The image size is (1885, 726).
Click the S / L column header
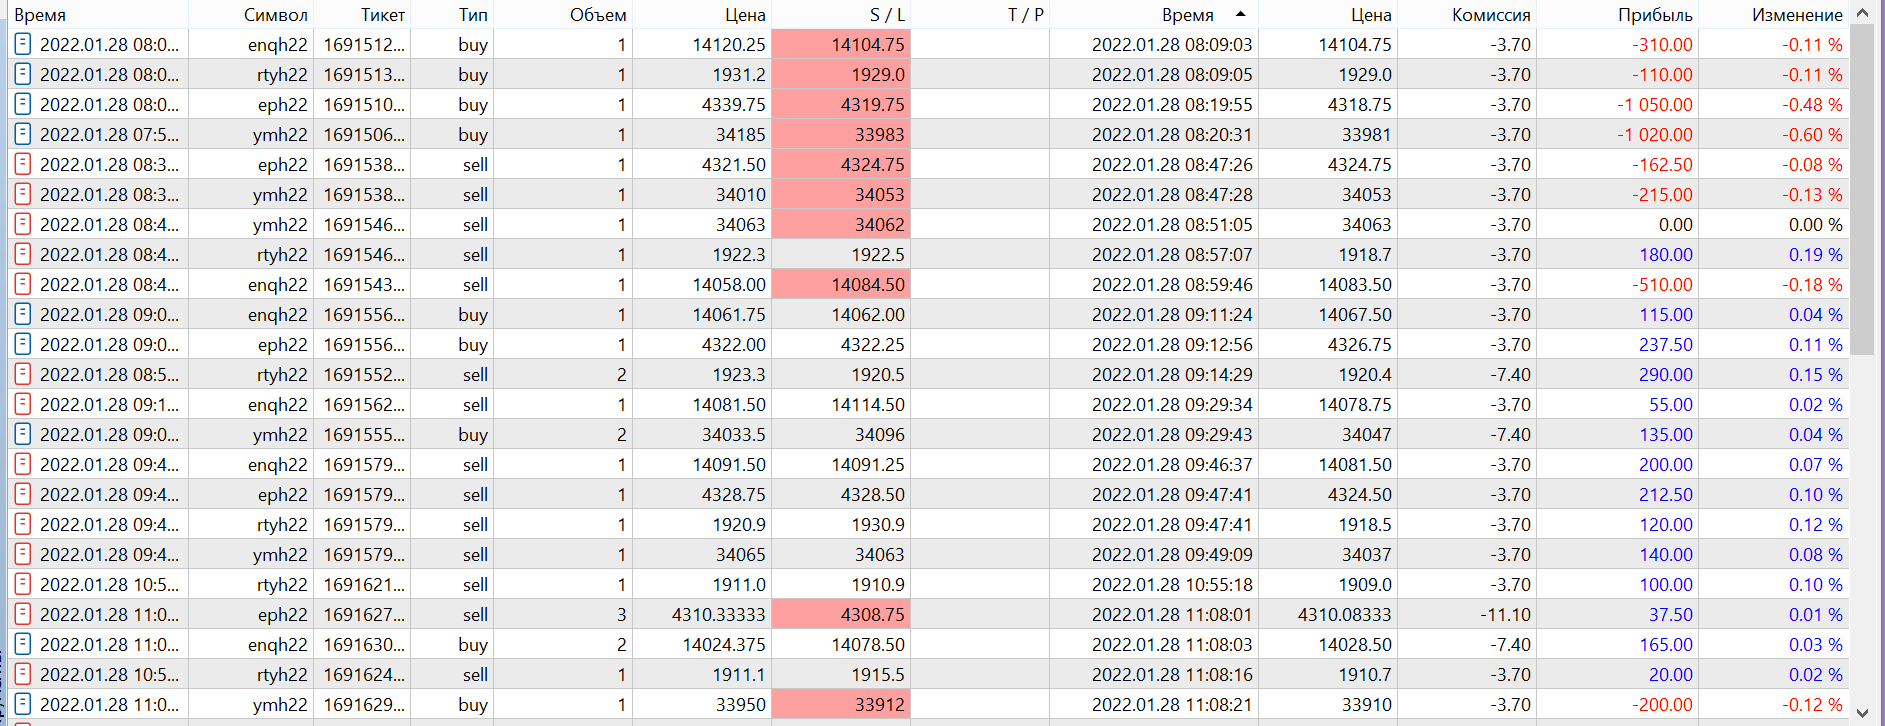click(887, 15)
